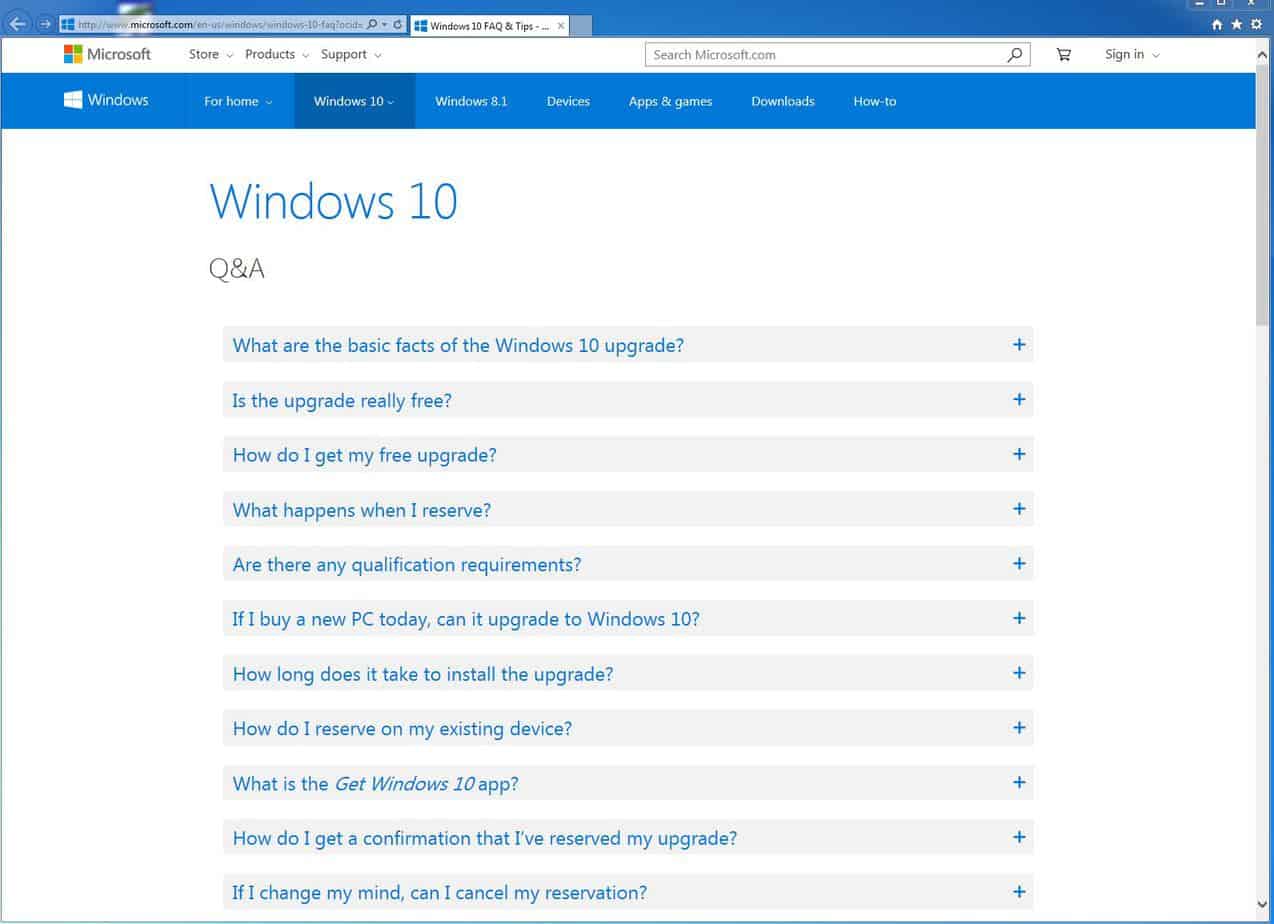Expand plus for 'If I buy a new PC today'
The image size is (1274, 924).
click(x=1019, y=618)
